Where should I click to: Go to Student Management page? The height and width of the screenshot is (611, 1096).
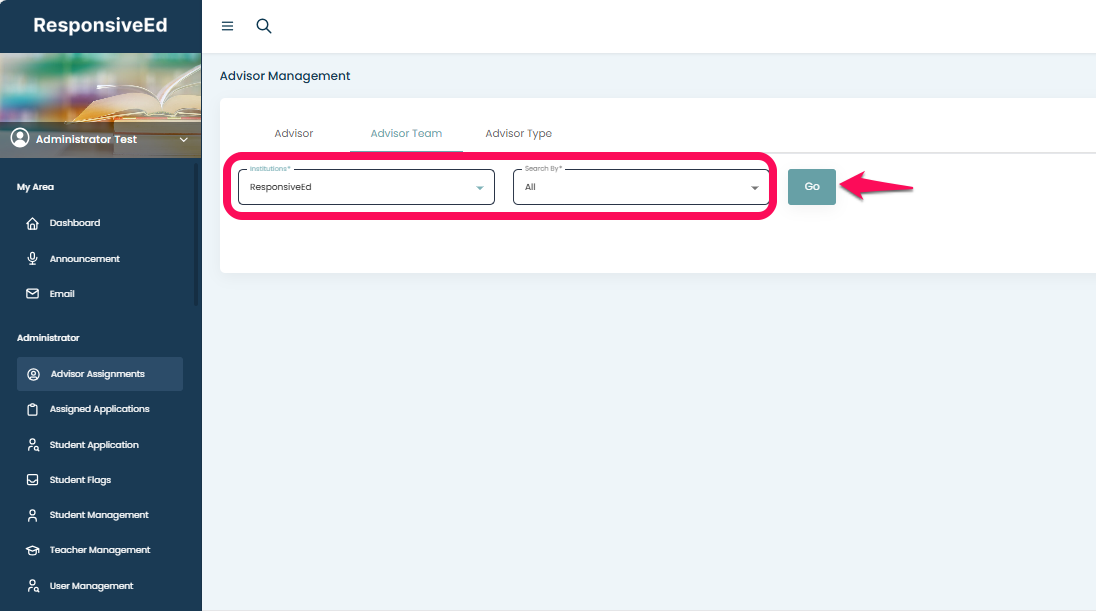[x=99, y=515]
